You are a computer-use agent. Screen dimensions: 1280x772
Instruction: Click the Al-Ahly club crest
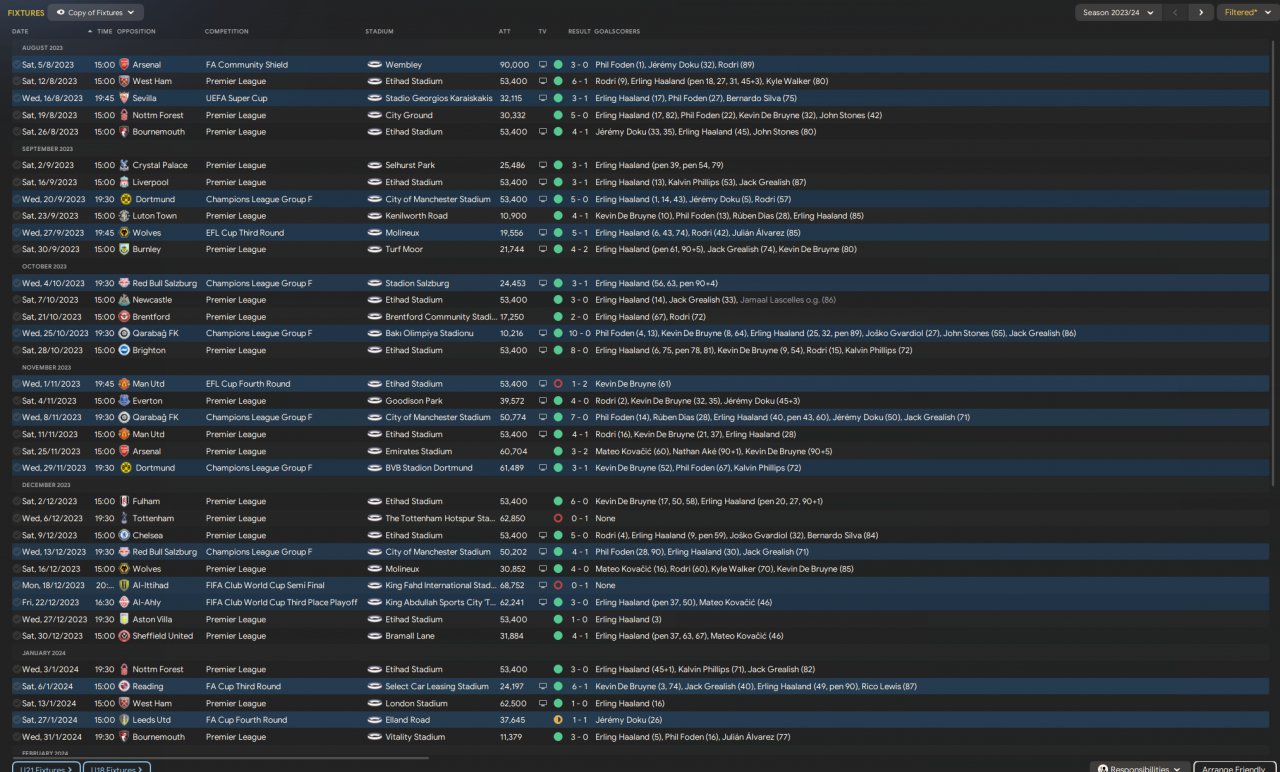[124, 602]
